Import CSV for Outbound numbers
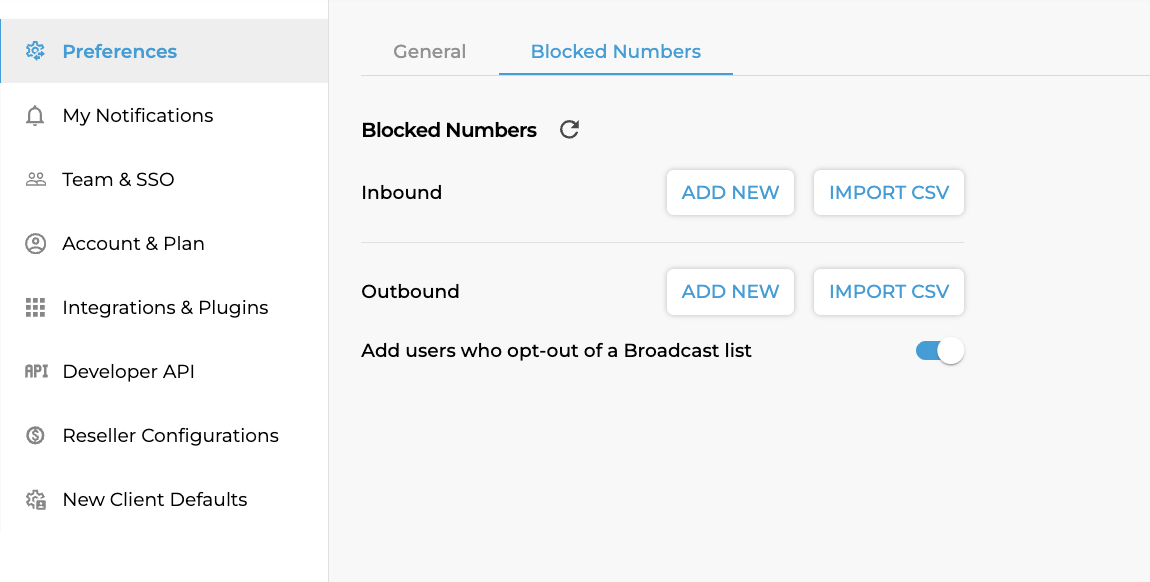This screenshot has height=582, width=1150. 889,292
